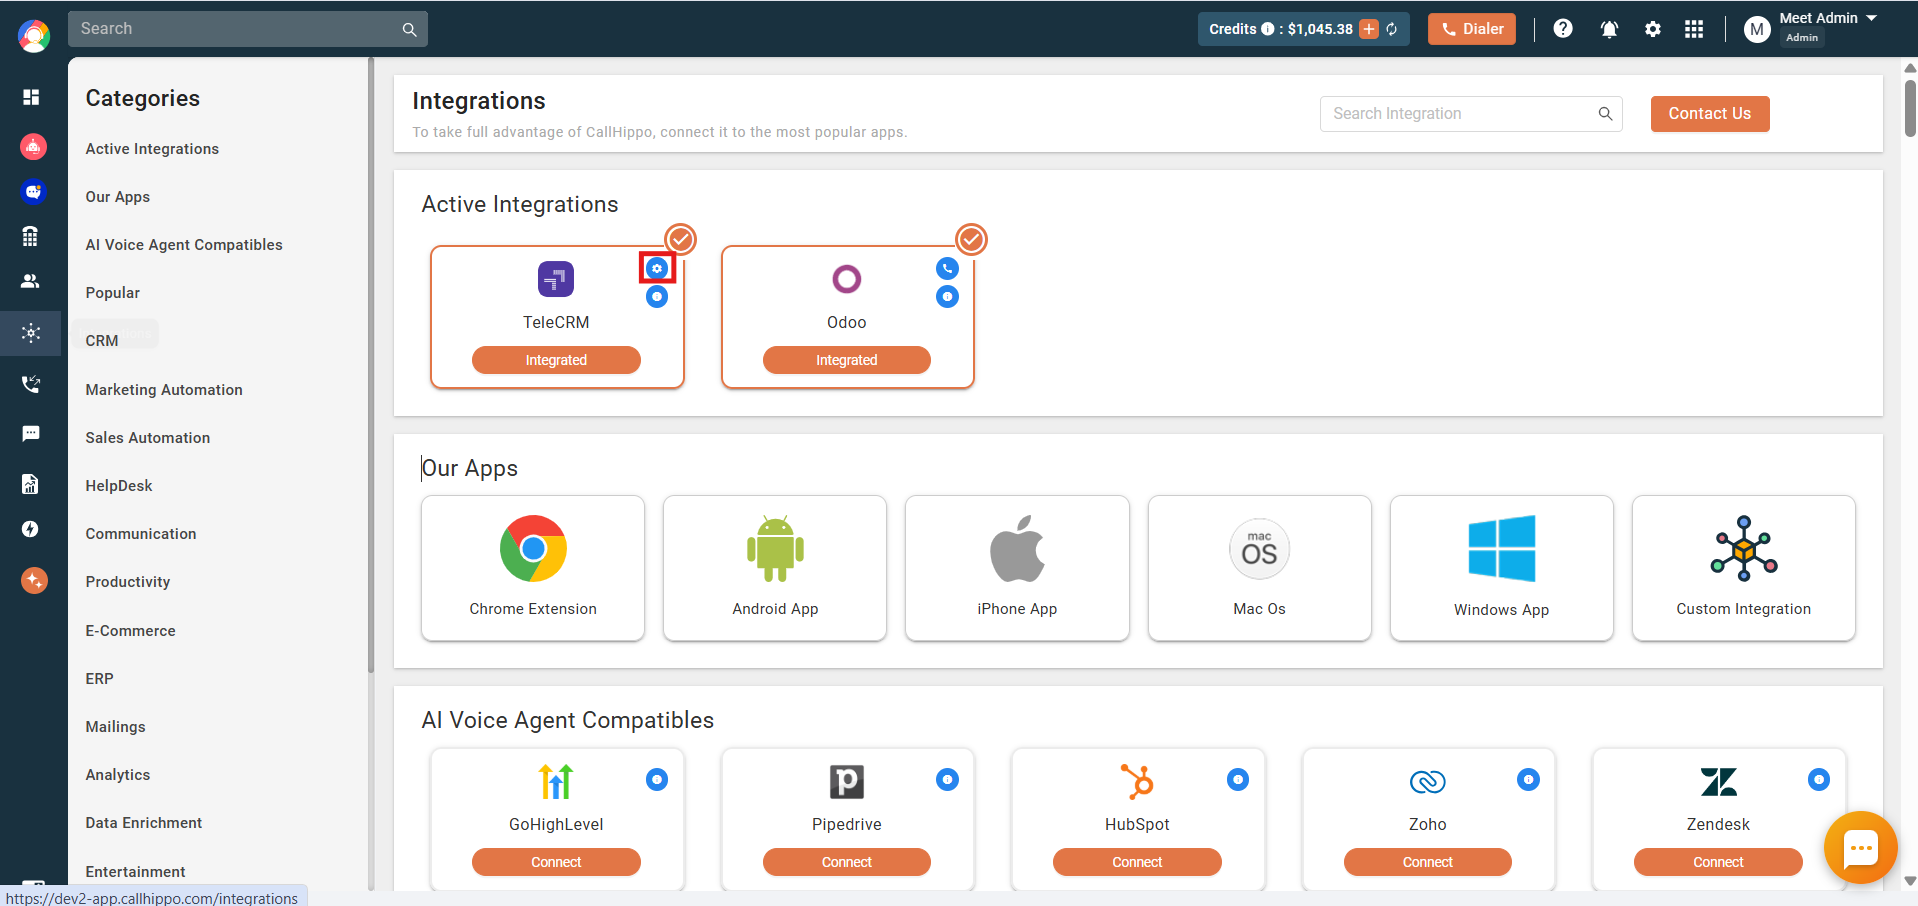Screen dimensions: 1918x906
Task: Connect GoHighLevel
Action: [x=556, y=862]
